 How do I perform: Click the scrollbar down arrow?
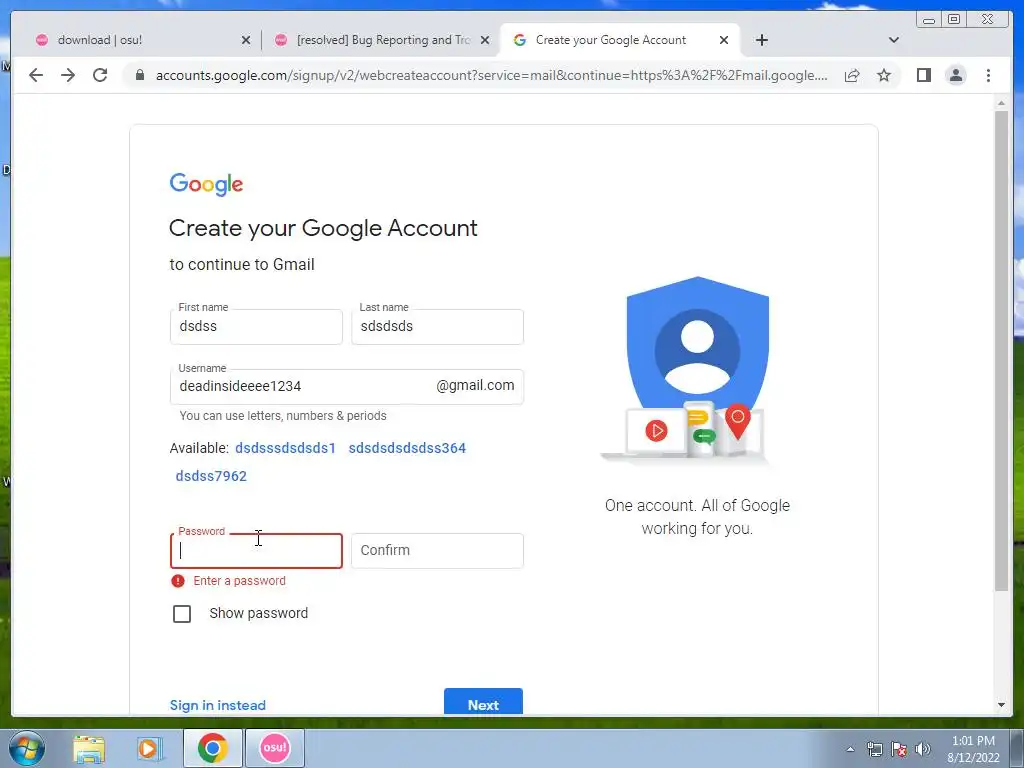pos(1001,705)
